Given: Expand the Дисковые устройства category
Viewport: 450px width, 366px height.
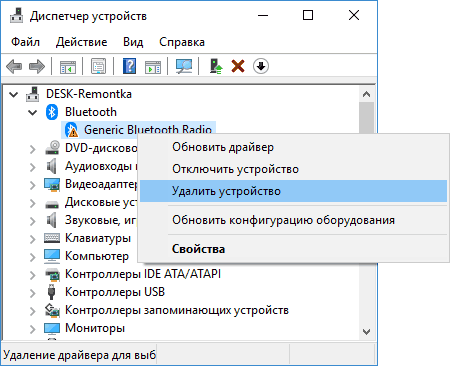Looking at the screenshot, I should coord(32,202).
